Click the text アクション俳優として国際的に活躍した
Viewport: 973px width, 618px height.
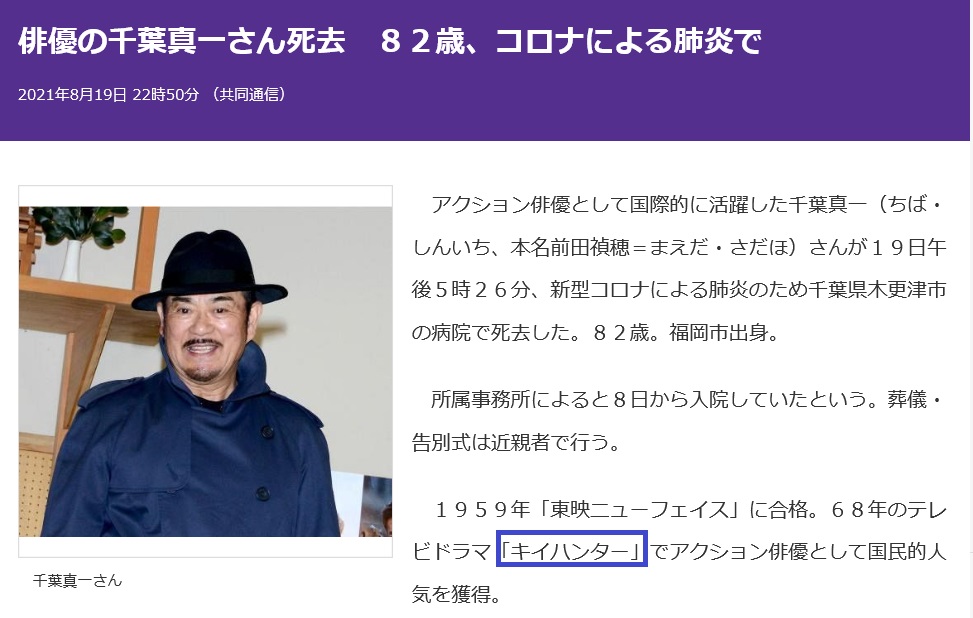[609, 205]
